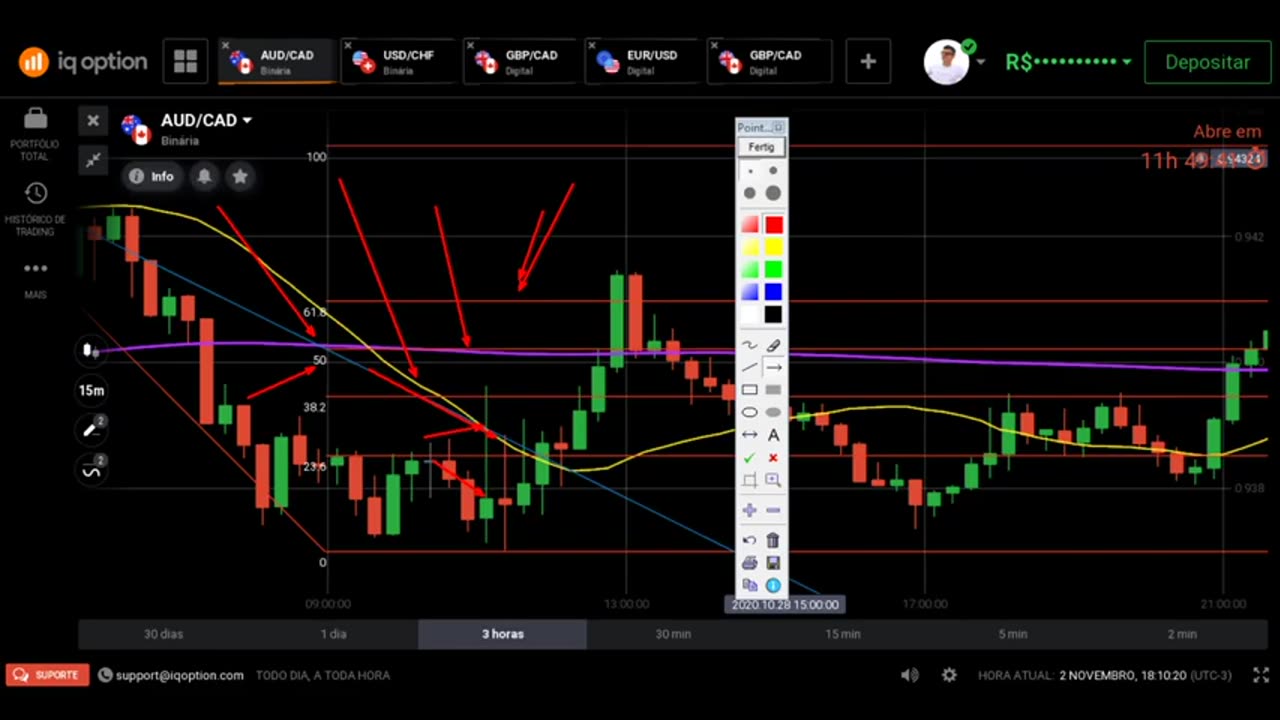Toggle favorite star for AUD/CAD
1280x720 pixels.
[x=240, y=176]
